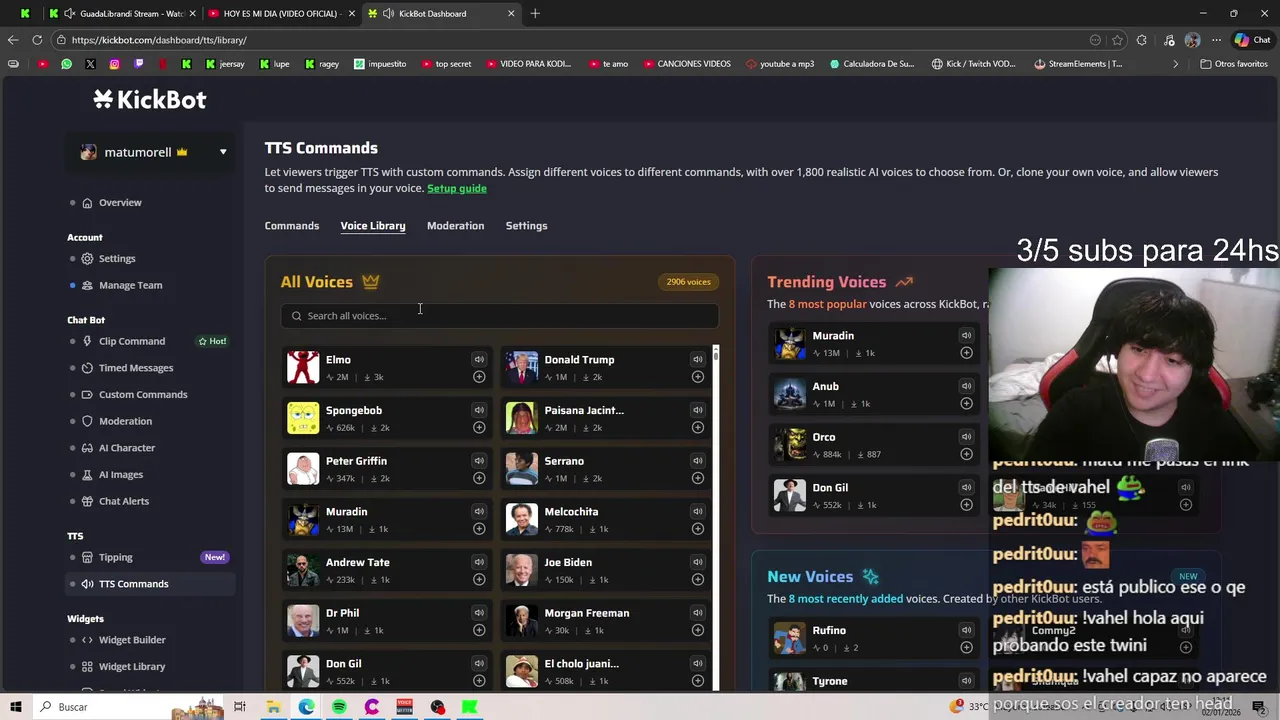Add the Peter Griffin voice

point(479,478)
